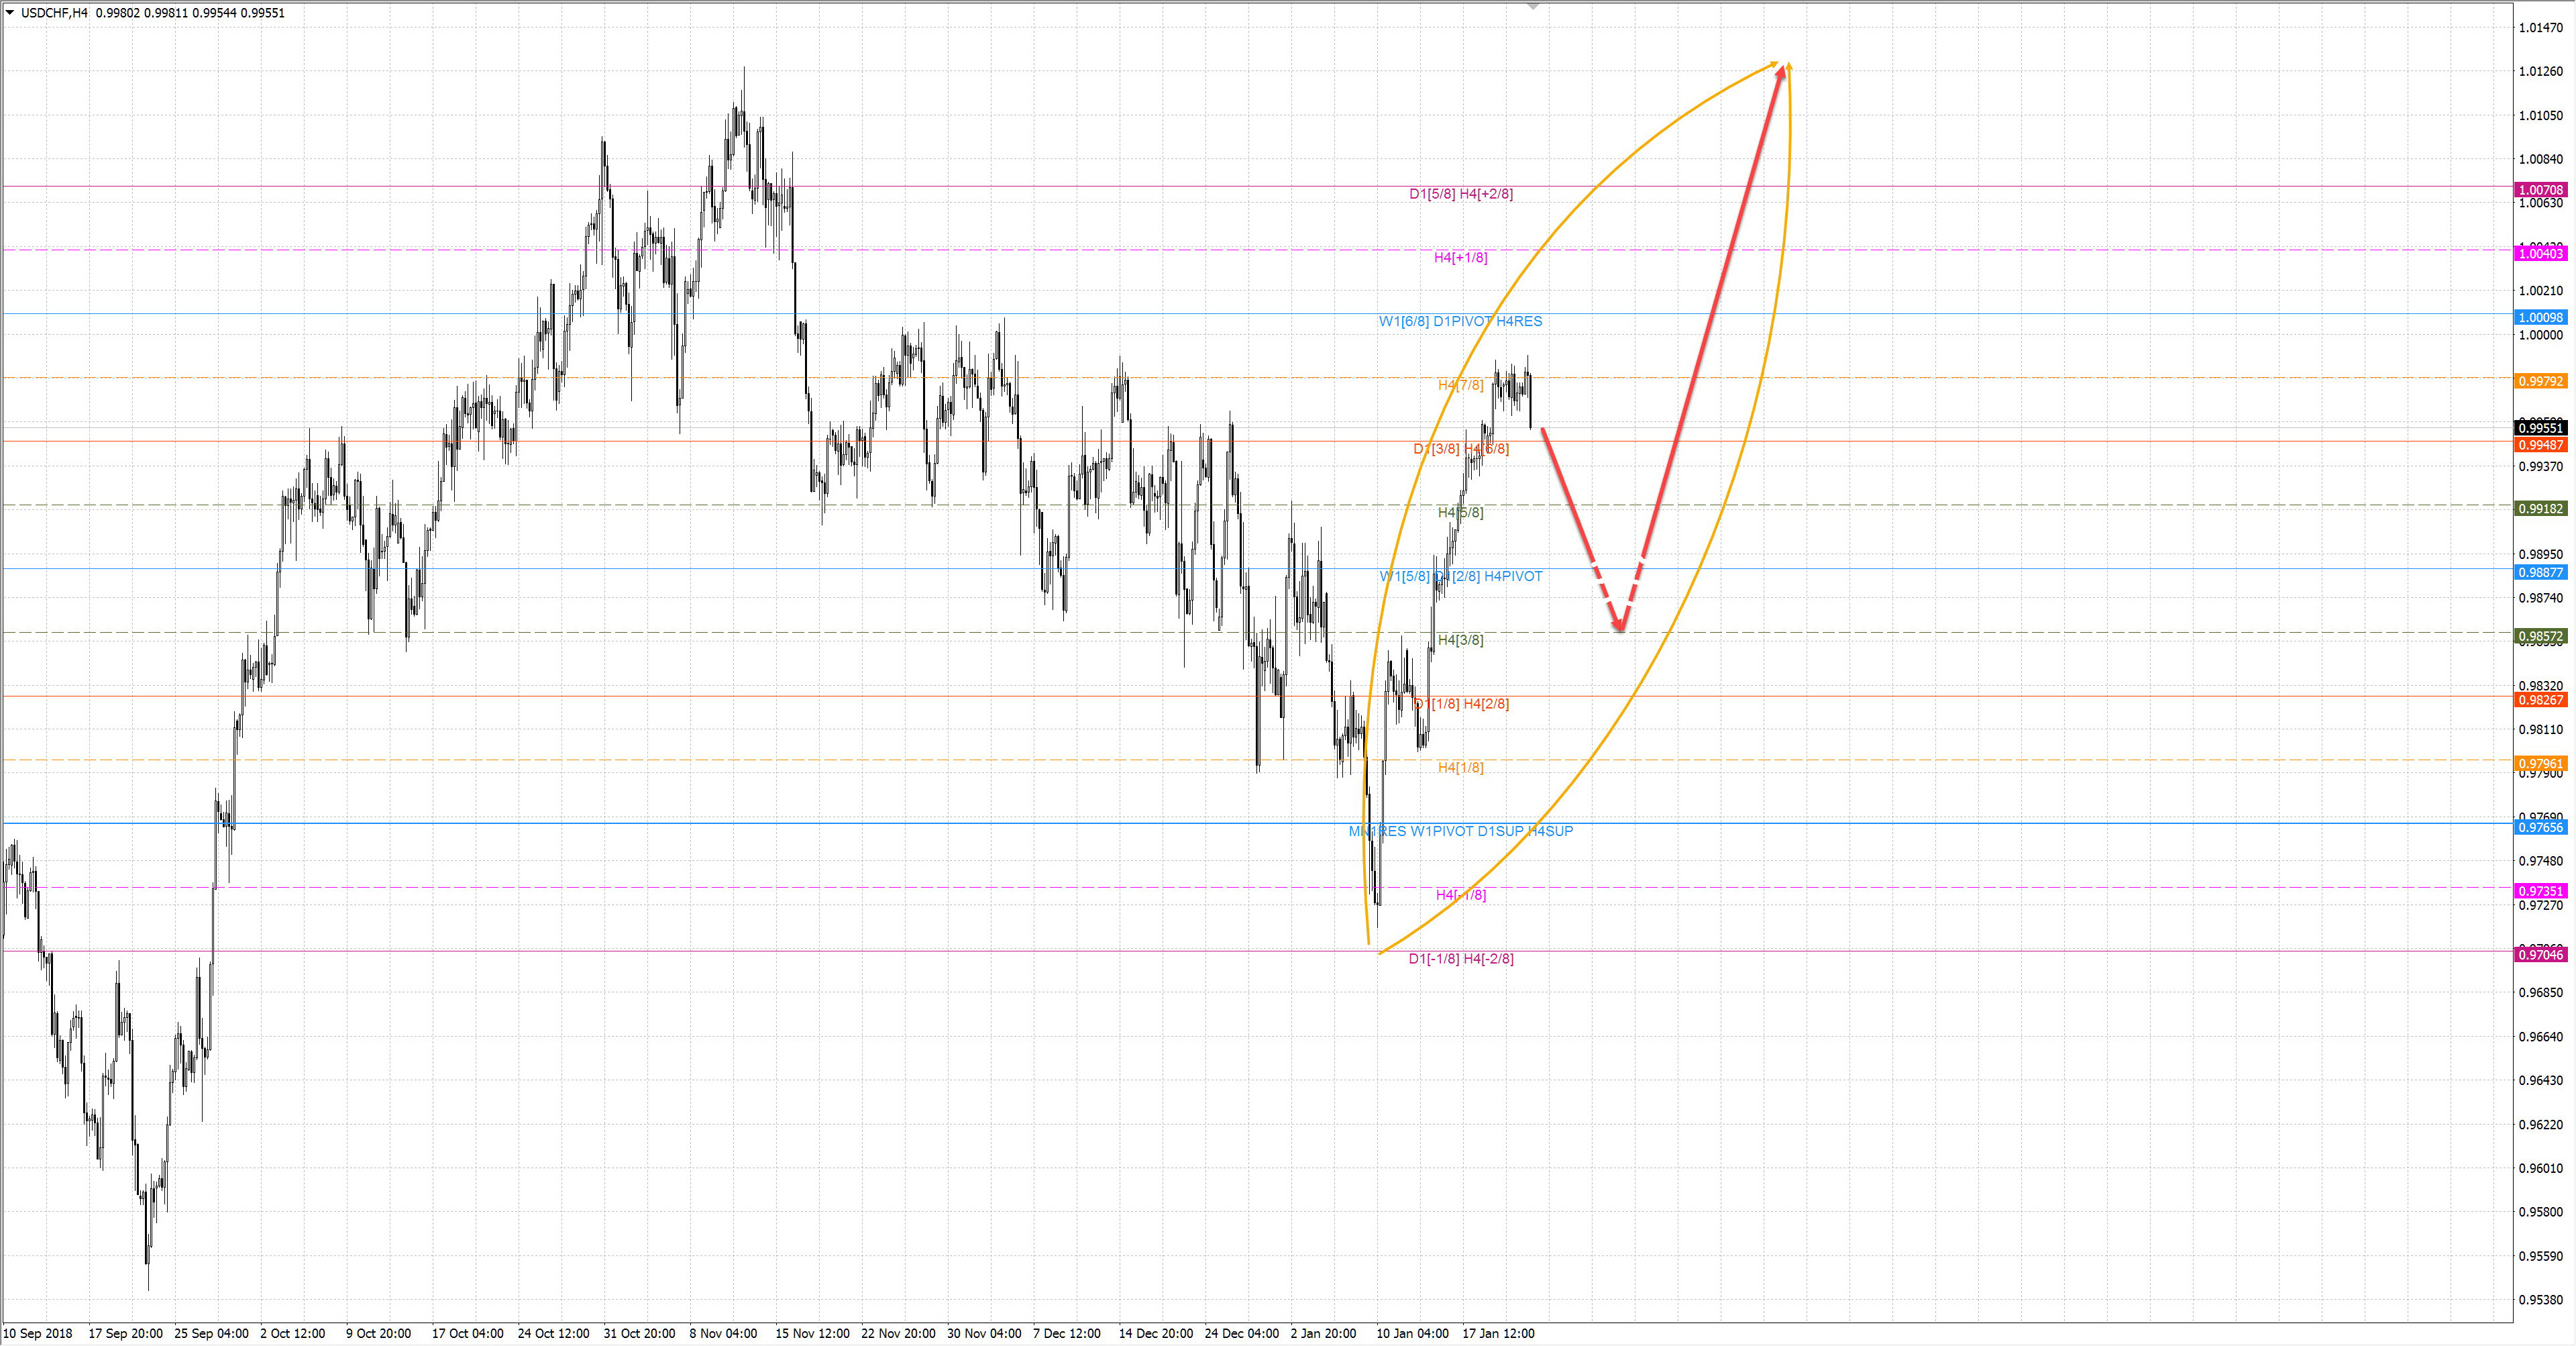Screen dimensions: 2576x1346
Task: Click the blue 1.00098 price tag
Action: (x=2540, y=318)
